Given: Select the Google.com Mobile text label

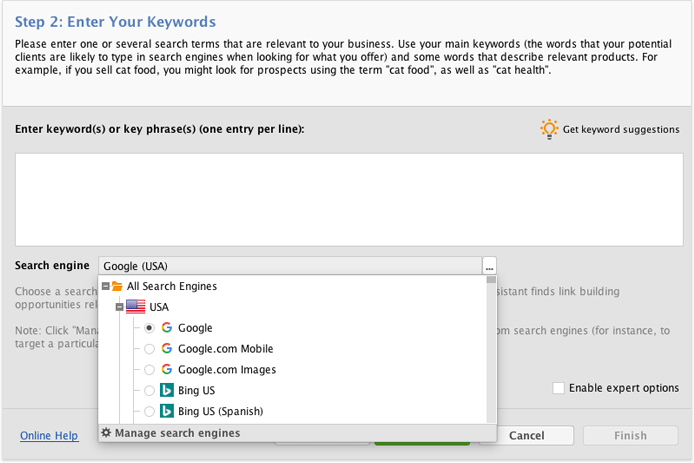Looking at the screenshot, I should (226, 349).
